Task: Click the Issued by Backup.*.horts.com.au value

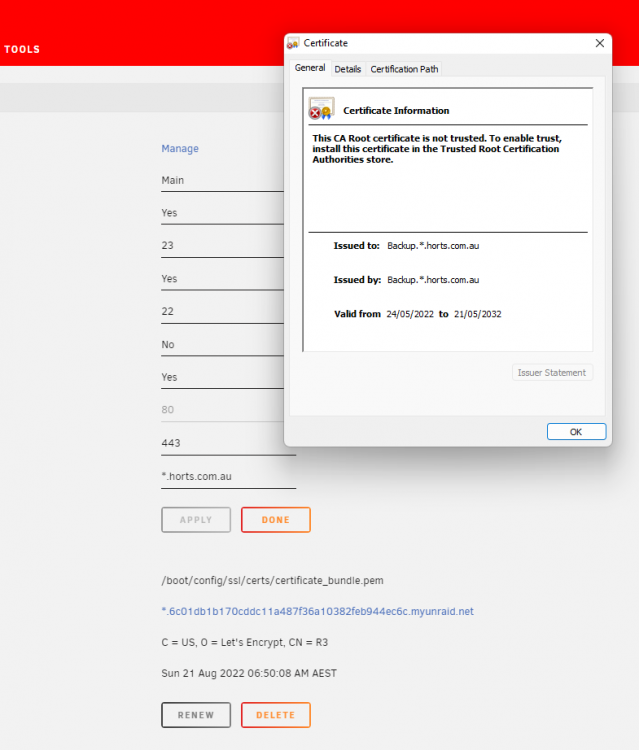Action: 433,280
